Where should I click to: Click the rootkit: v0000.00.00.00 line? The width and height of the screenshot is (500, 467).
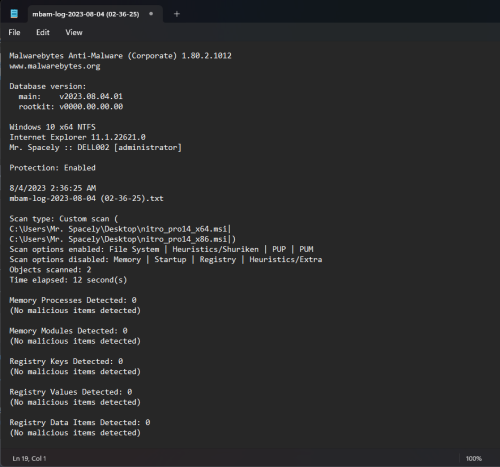(71, 107)
